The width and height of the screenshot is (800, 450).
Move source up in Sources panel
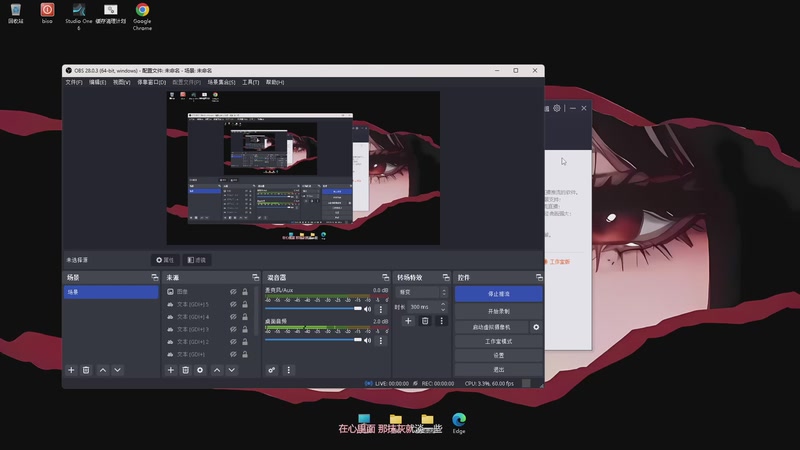tap(217, 370)
